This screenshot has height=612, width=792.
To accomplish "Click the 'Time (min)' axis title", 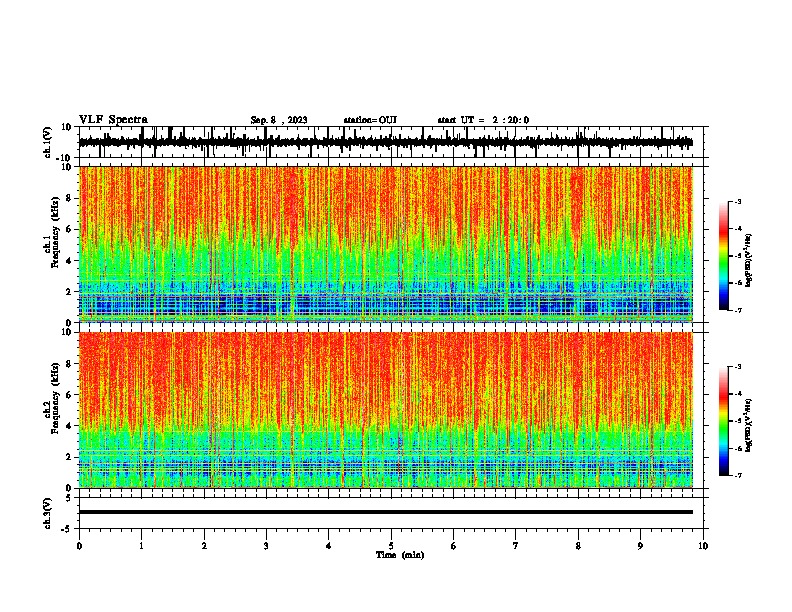I will [x=400, y=555].
